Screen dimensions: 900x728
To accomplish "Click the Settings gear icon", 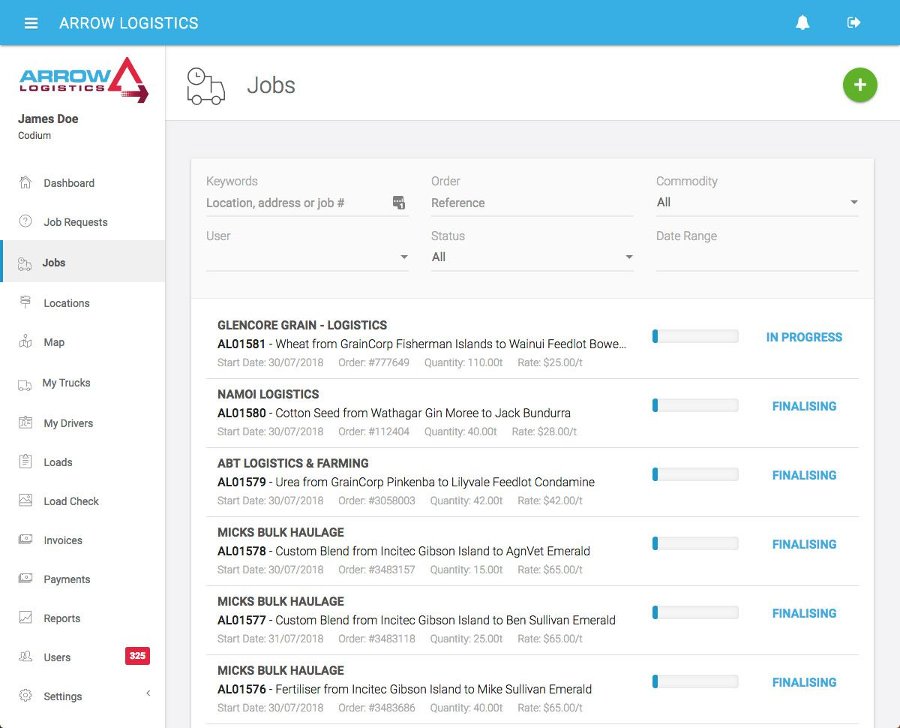I will point(25,695).
